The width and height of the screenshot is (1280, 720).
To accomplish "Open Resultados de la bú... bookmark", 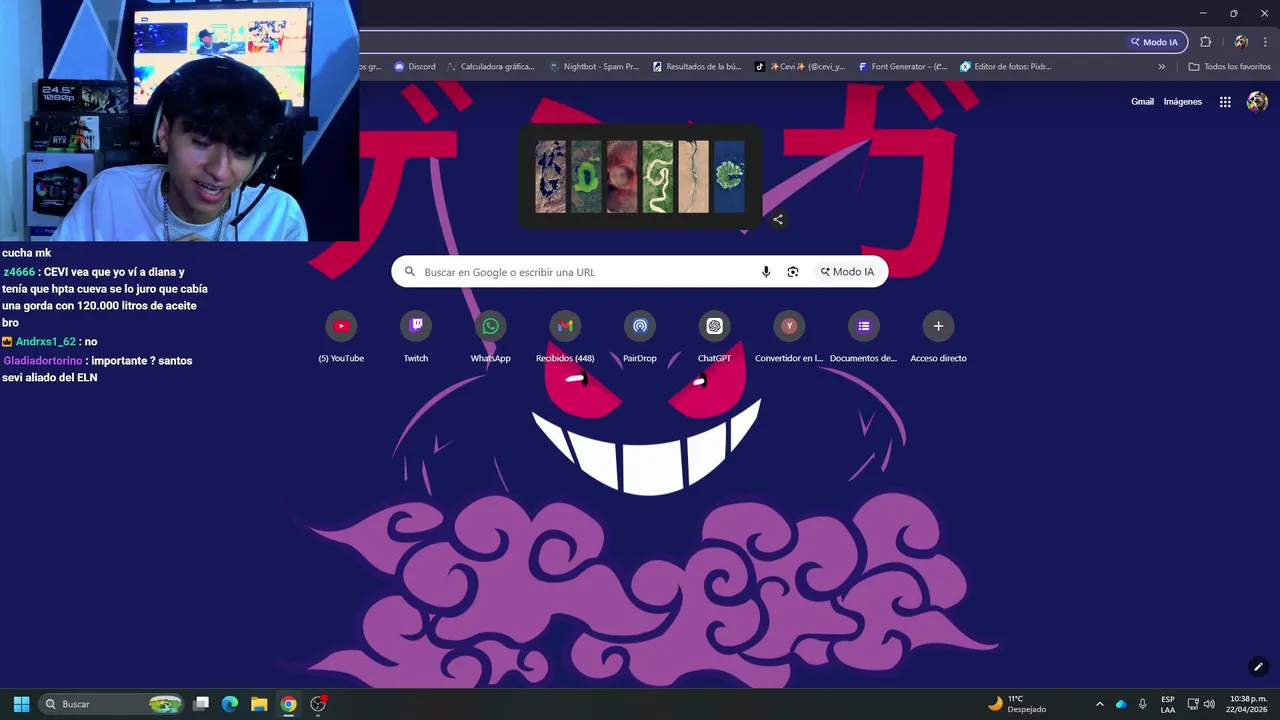I will [697, 67].
